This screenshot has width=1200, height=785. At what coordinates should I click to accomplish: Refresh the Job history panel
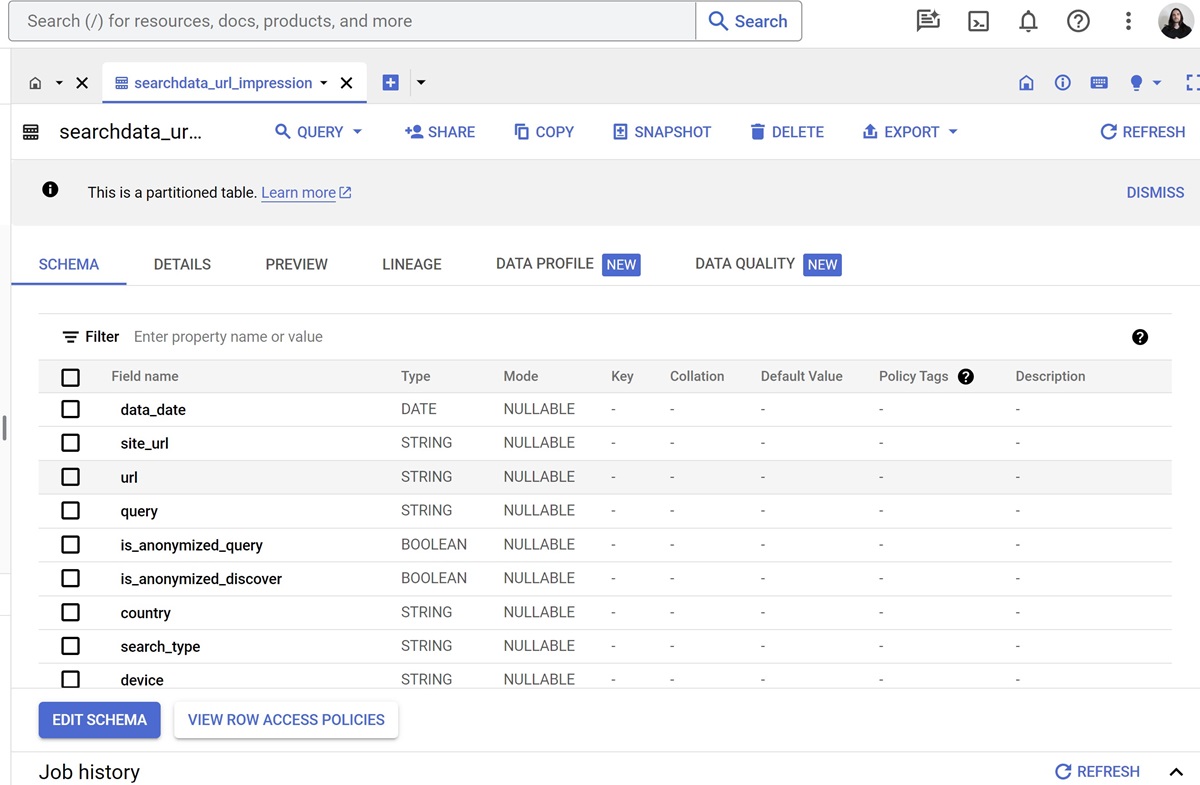(1098, 772)
